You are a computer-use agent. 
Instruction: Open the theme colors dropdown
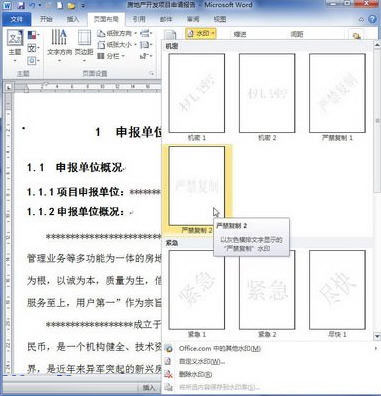click(x=33, y=35)
